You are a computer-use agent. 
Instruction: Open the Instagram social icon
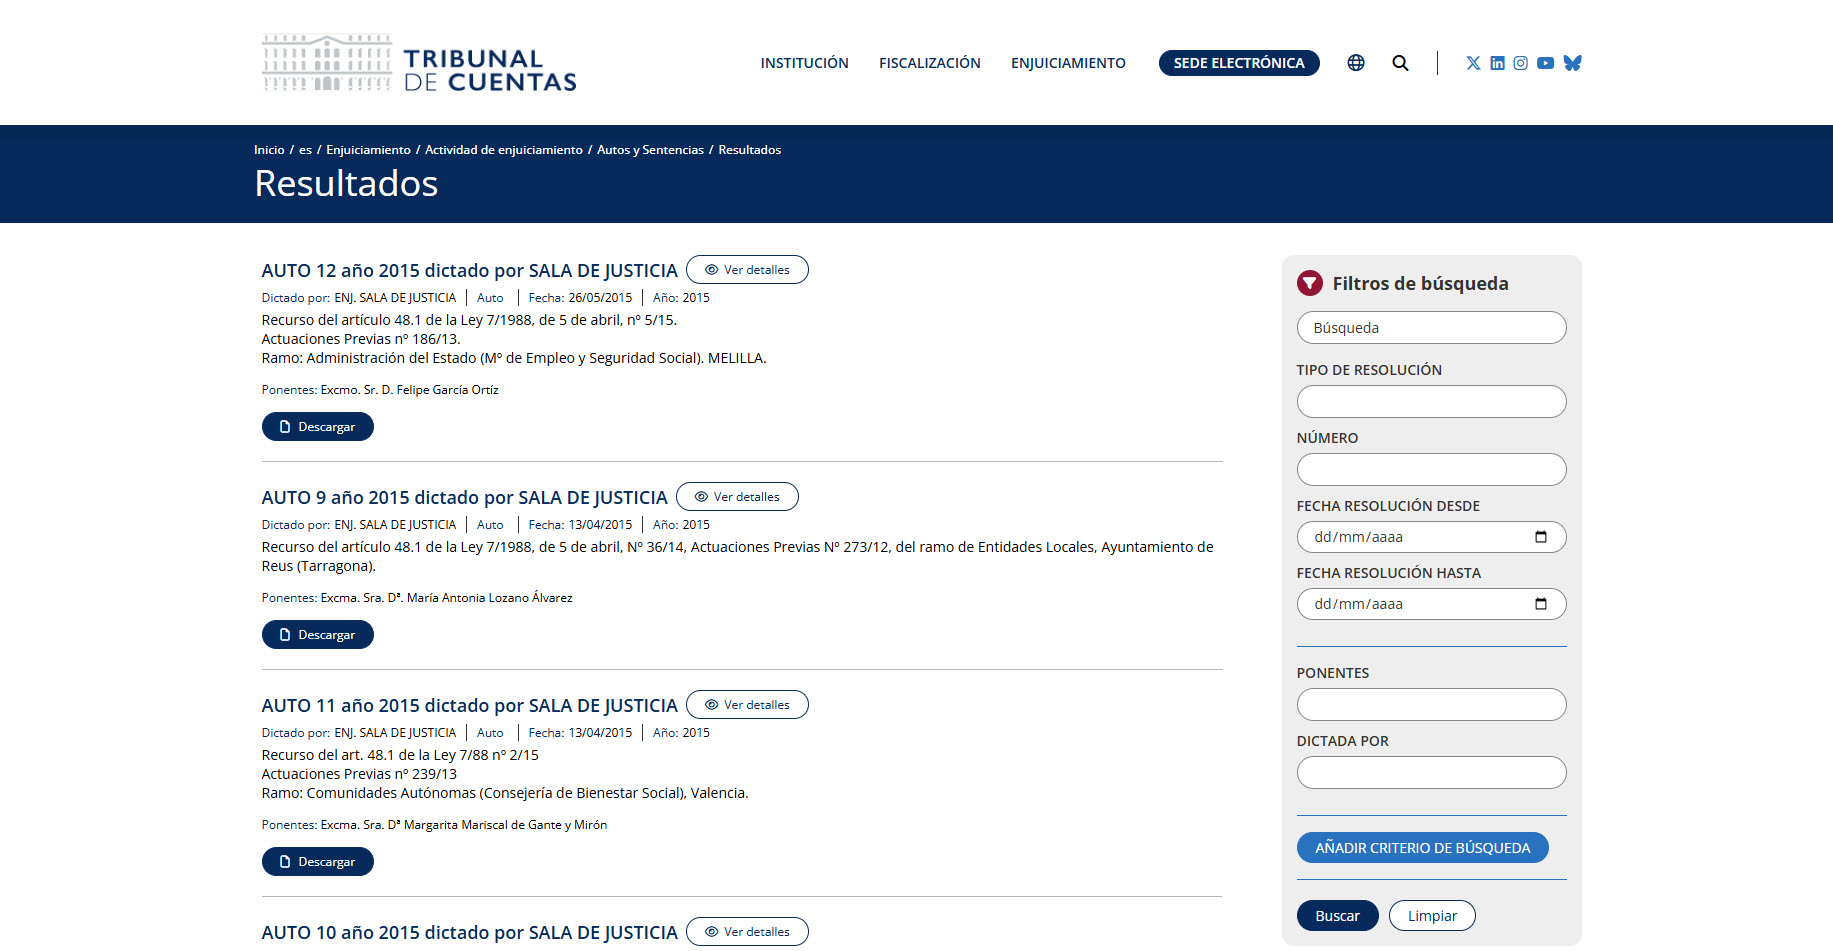(x=1520, y=63)
